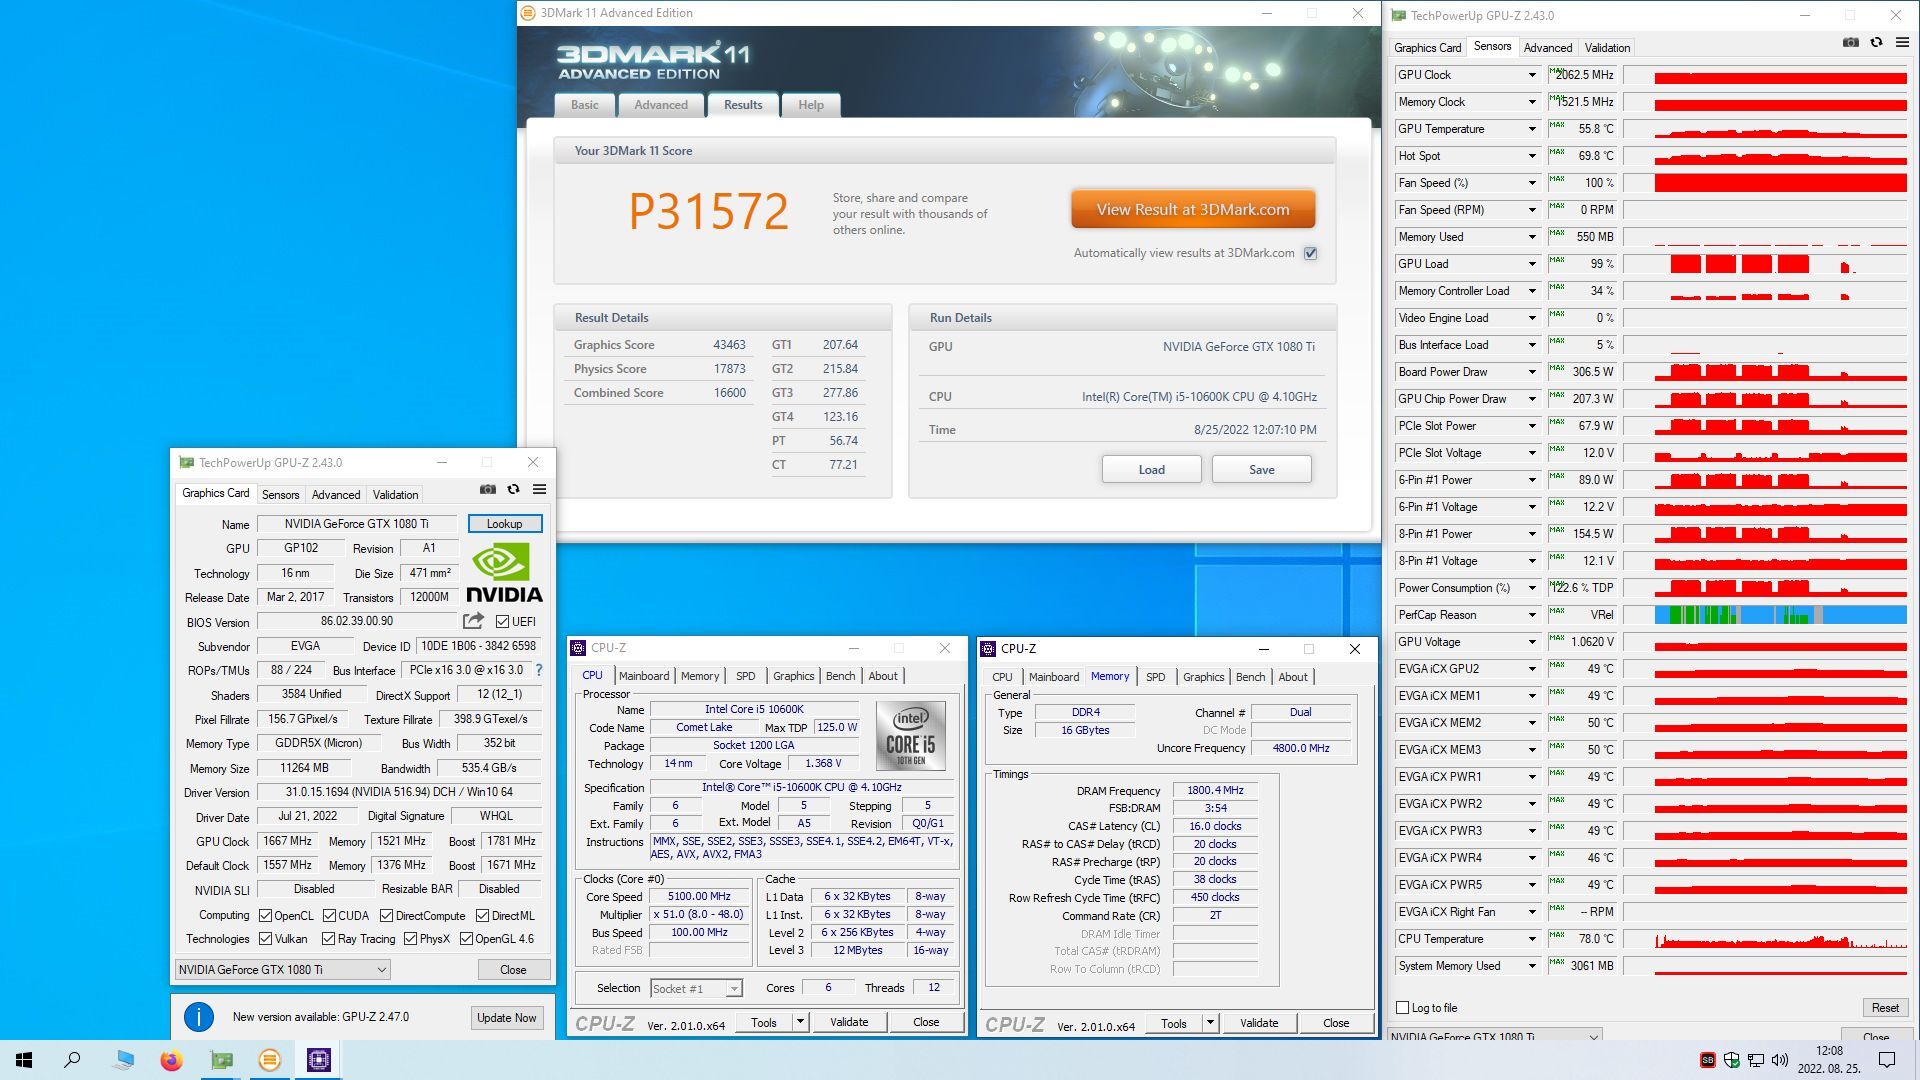Click the BIOS Version field 86.02.39.00.90

tap(357, 621)
